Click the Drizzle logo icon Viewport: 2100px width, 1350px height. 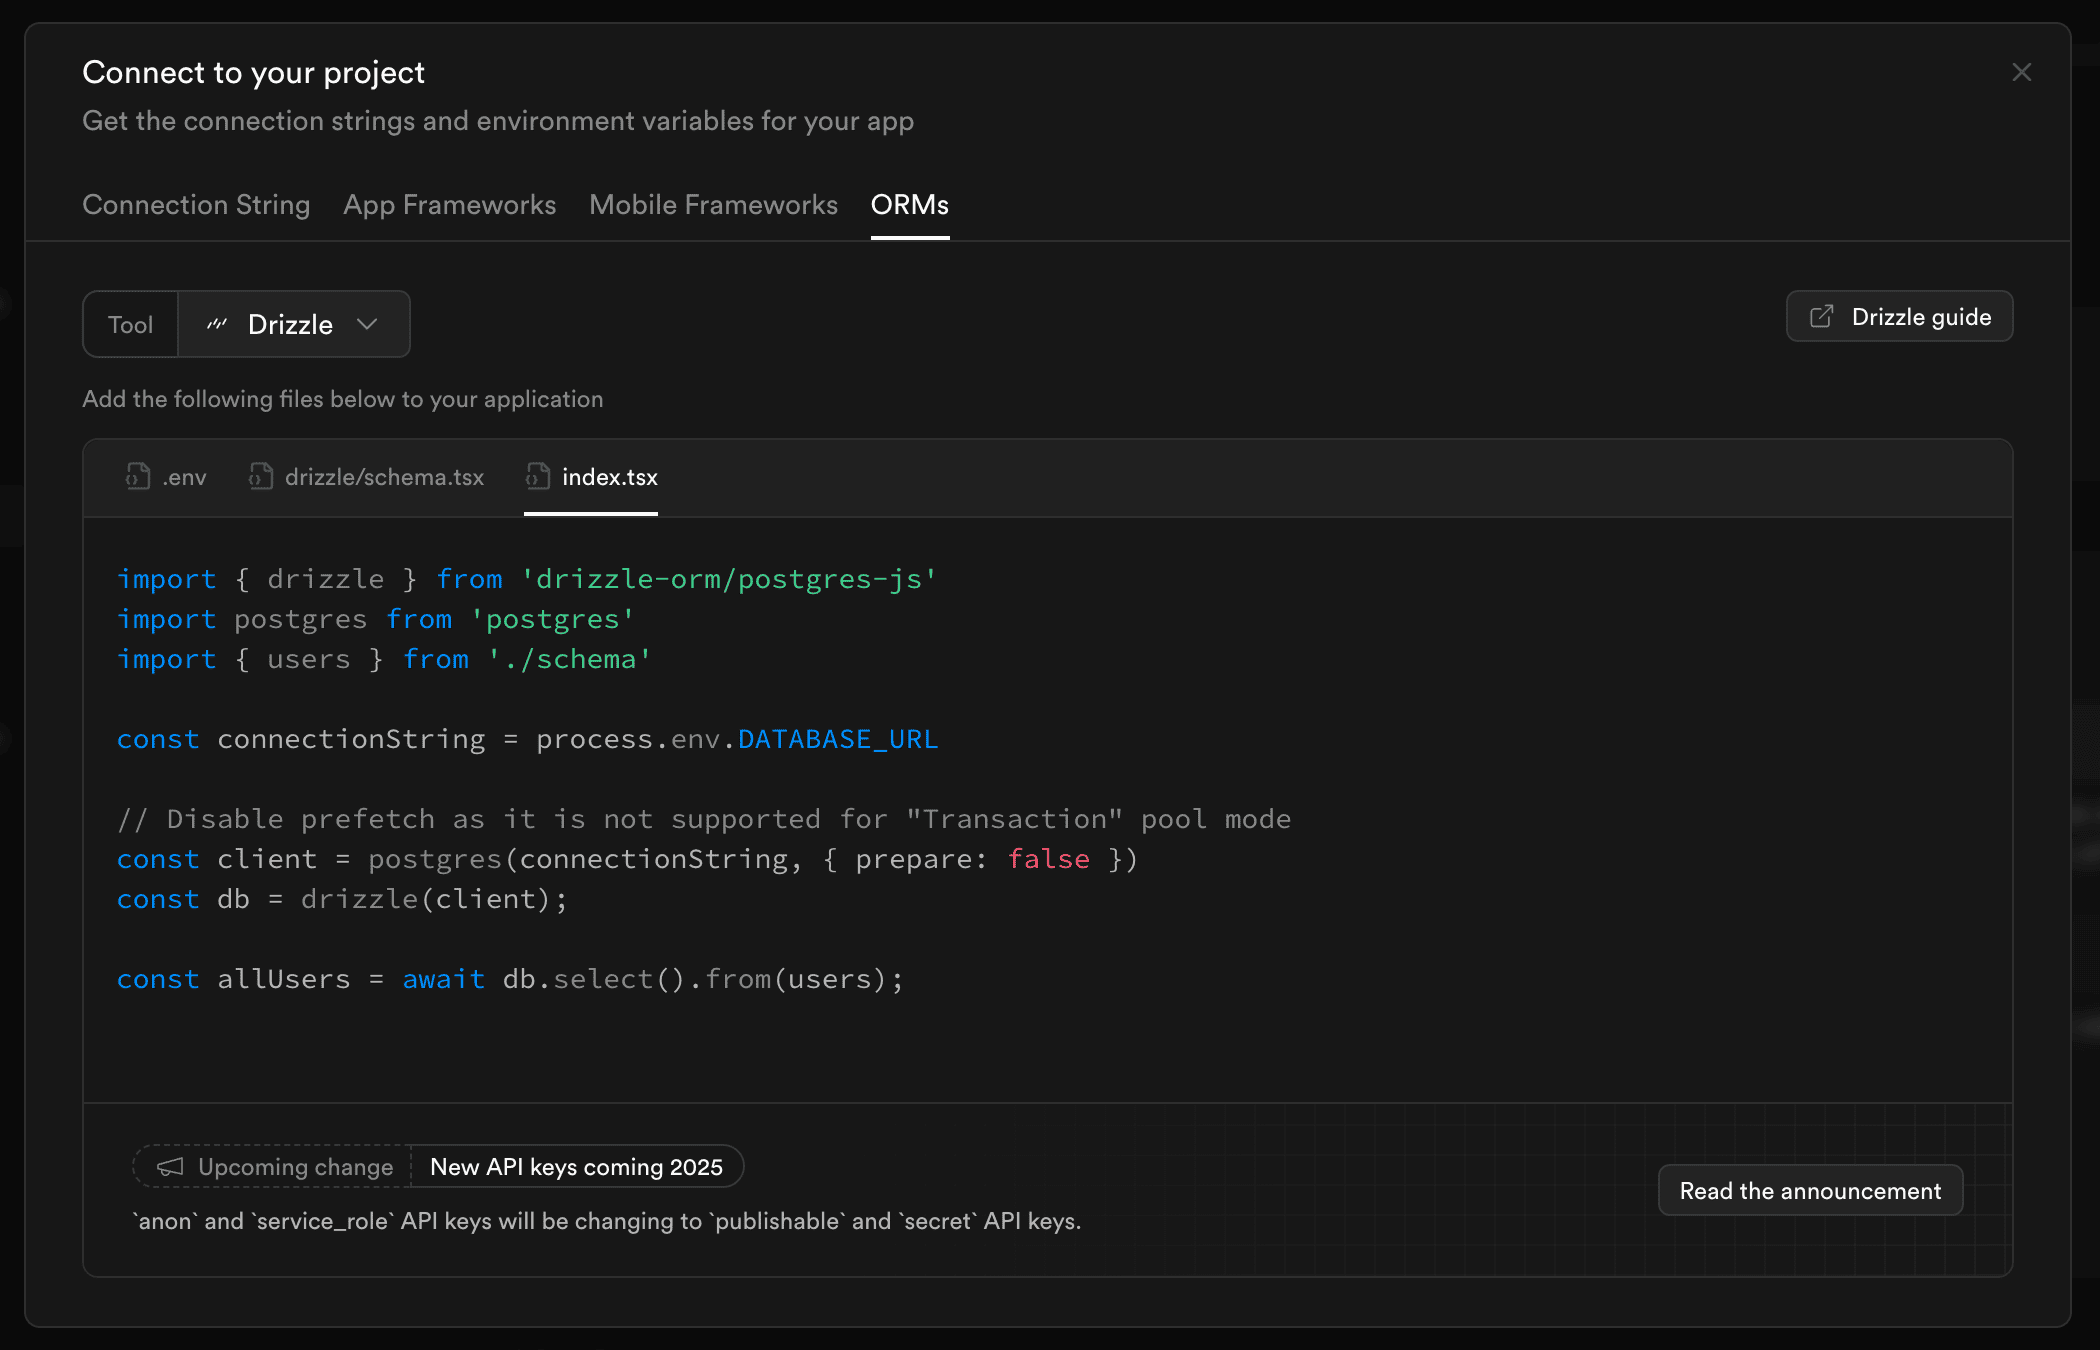[217, 324]
